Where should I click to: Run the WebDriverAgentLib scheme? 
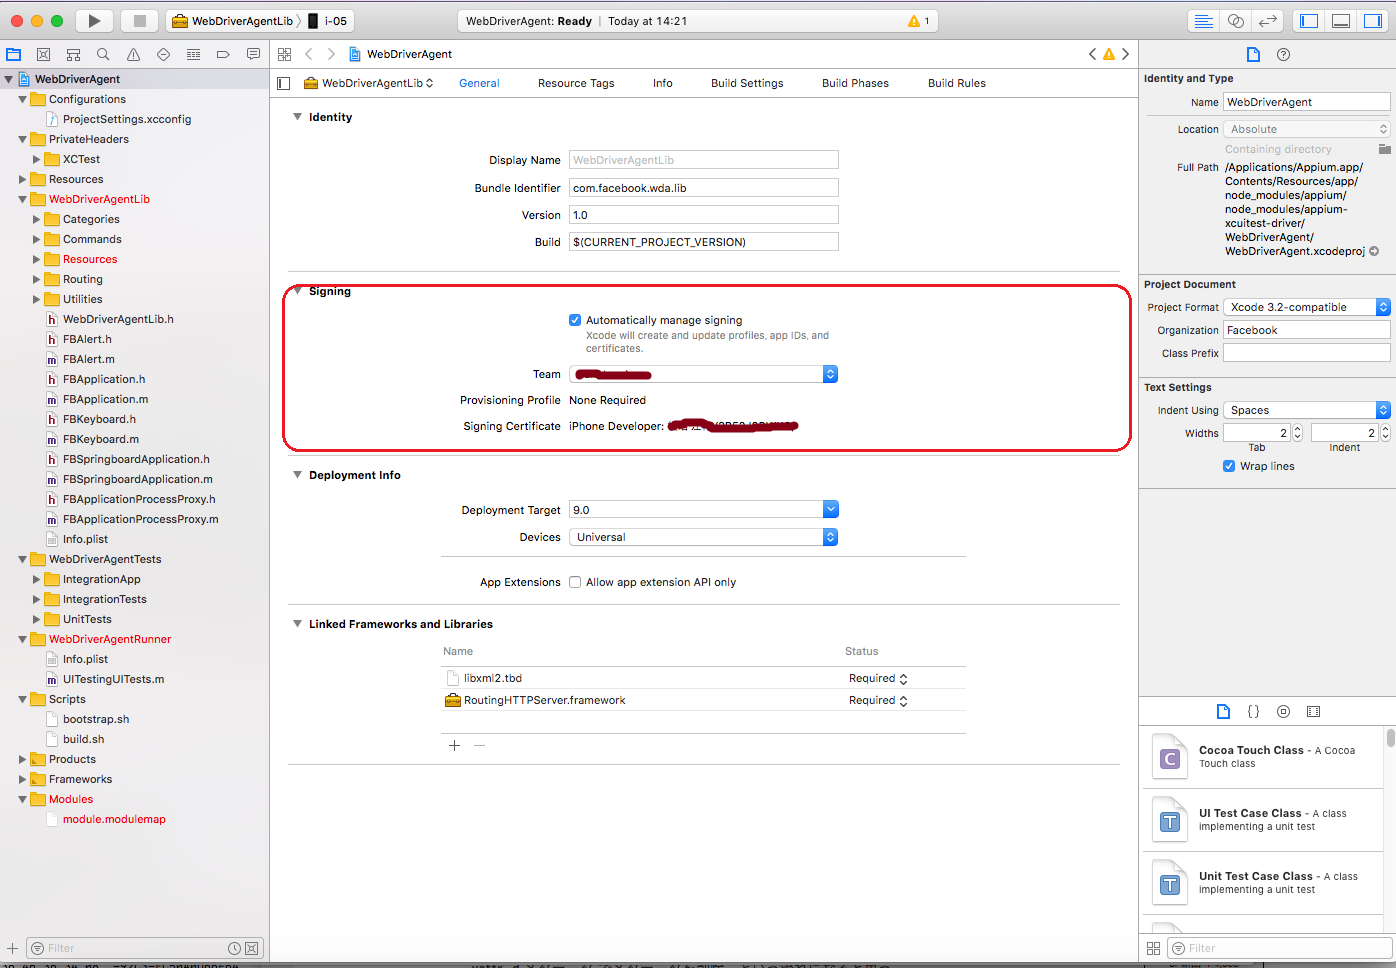tap(93, 20)
